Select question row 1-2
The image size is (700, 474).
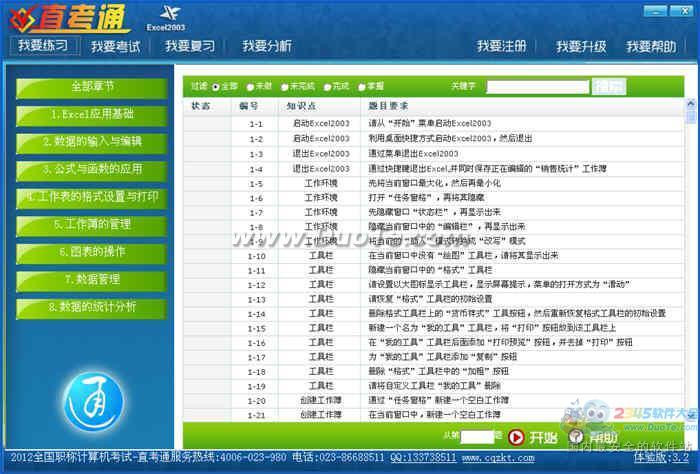point(433,139)
